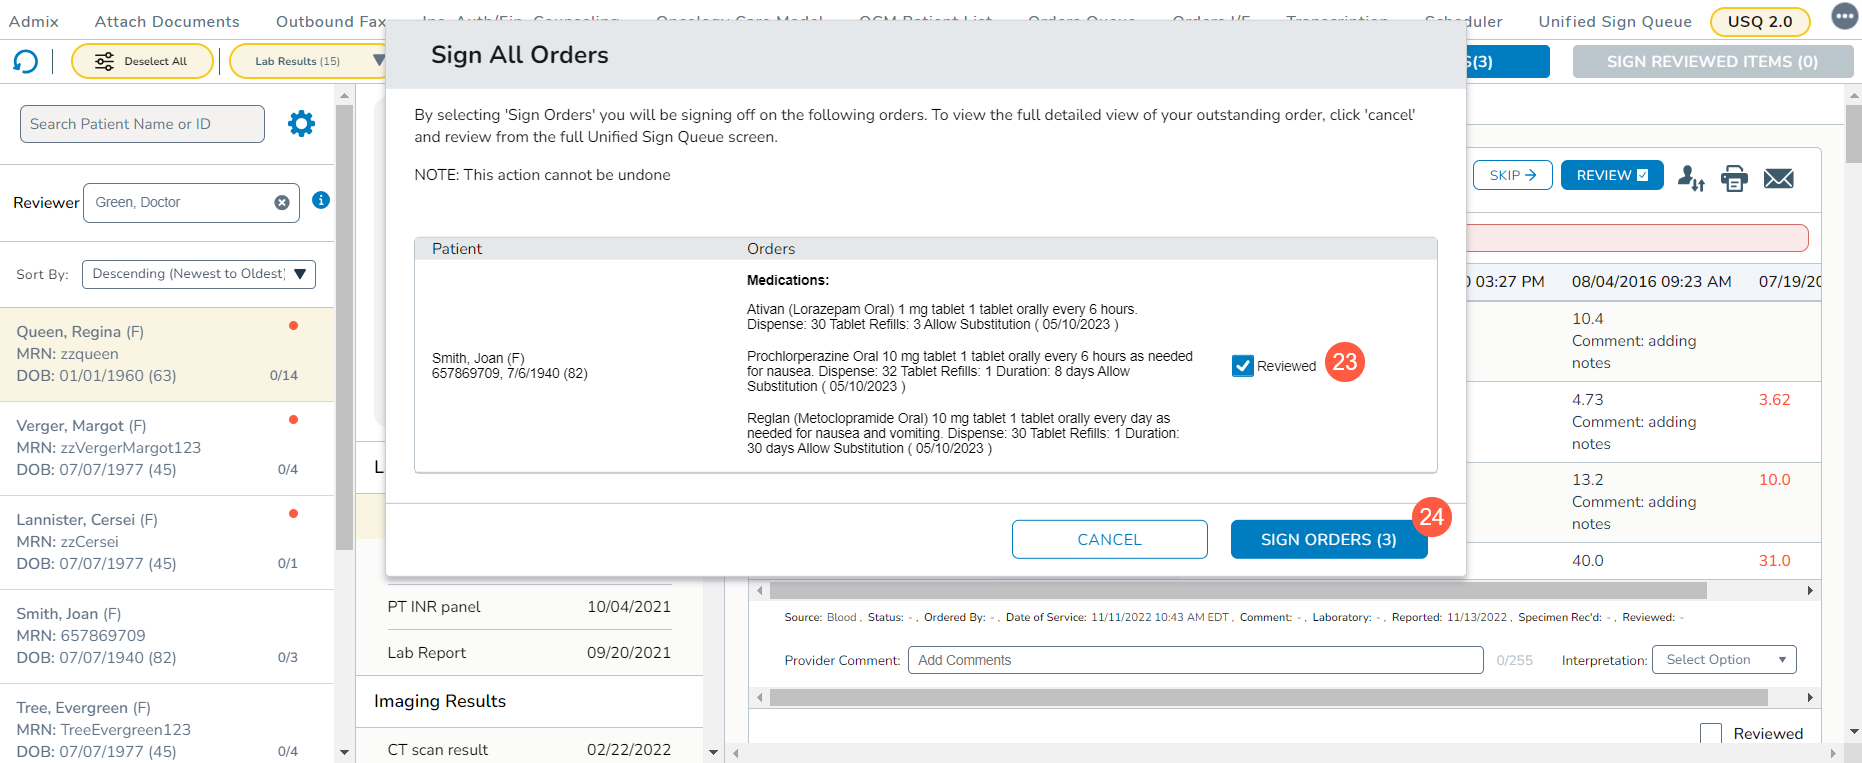Toggle the REVIEW checked button
1862x763 pixels.
click(x=1611, y=175)
